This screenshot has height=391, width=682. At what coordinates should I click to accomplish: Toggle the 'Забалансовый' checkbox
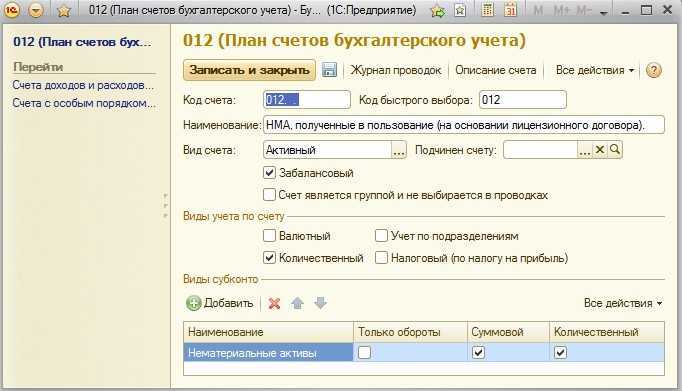click(269, 173)
